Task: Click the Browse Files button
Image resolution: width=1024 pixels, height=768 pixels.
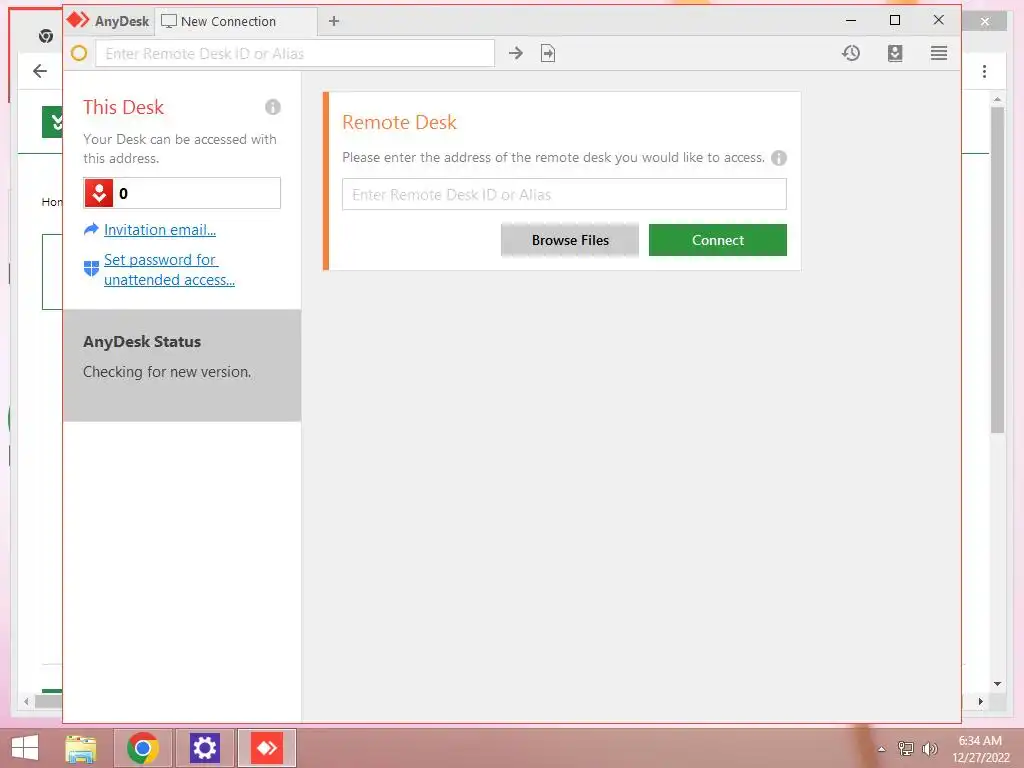Action: tap(569, 240)
